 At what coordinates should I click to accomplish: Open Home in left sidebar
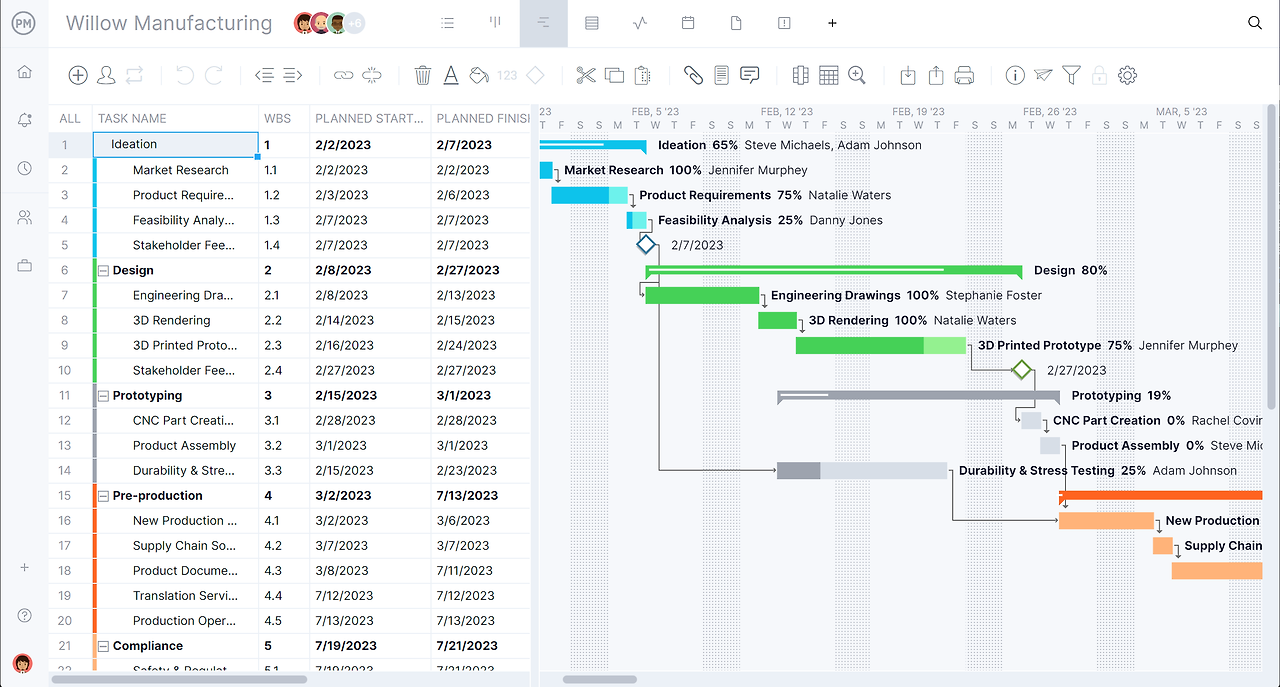pos(24,72)
